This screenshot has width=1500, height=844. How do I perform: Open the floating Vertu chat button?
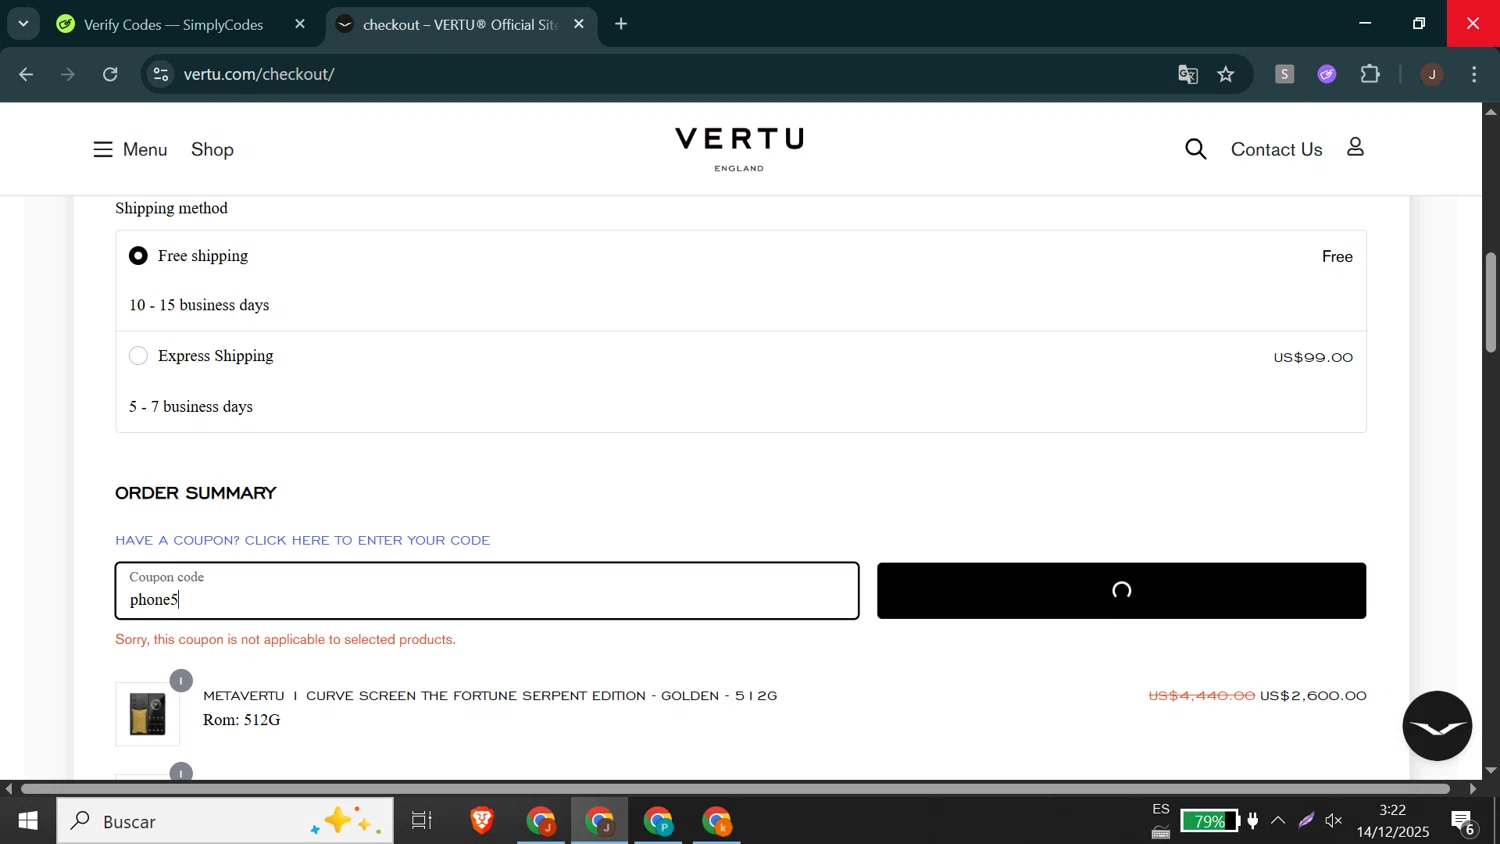(x=1437, y=726)
